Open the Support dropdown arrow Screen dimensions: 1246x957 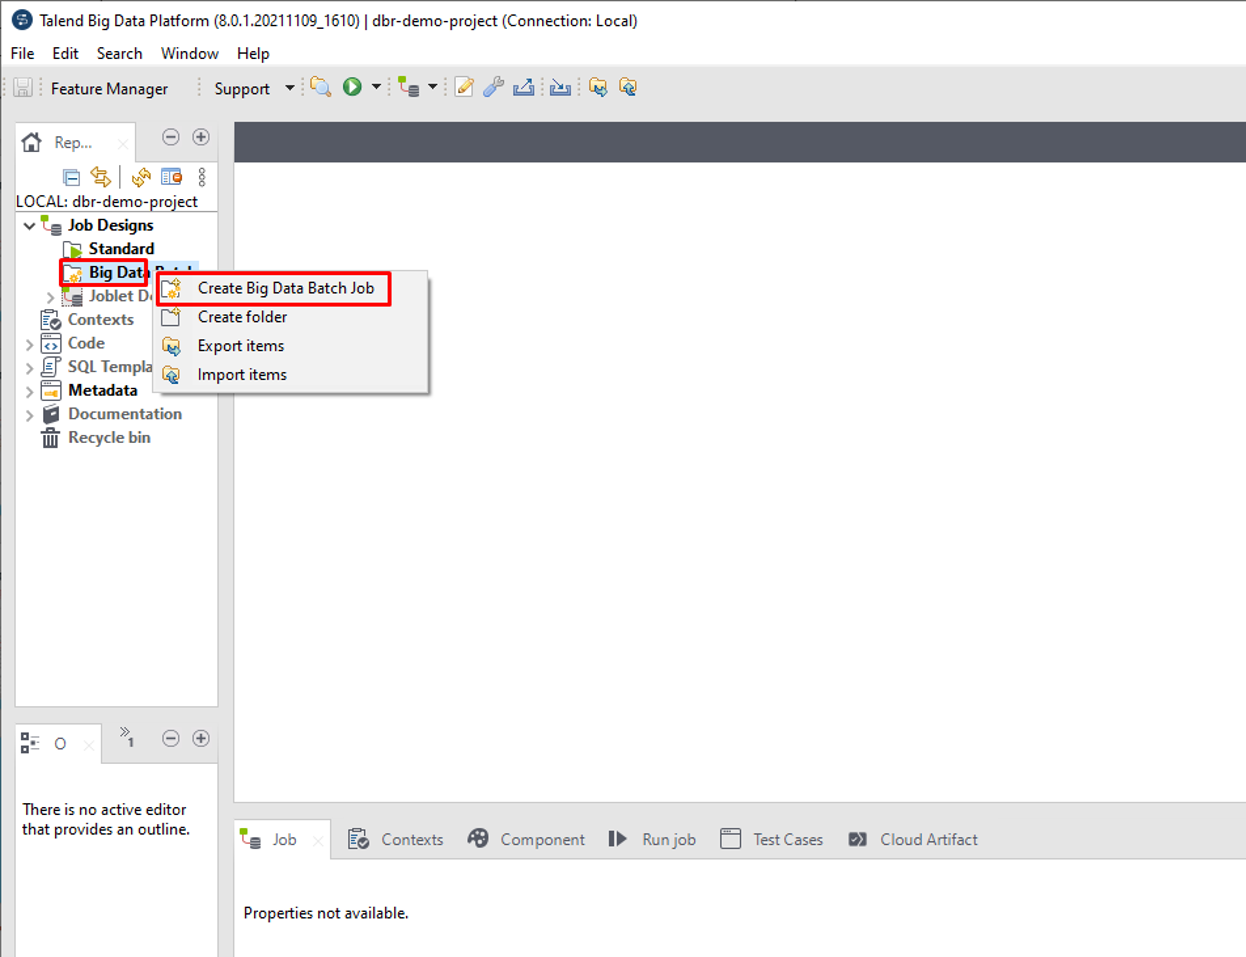(290, 88)
